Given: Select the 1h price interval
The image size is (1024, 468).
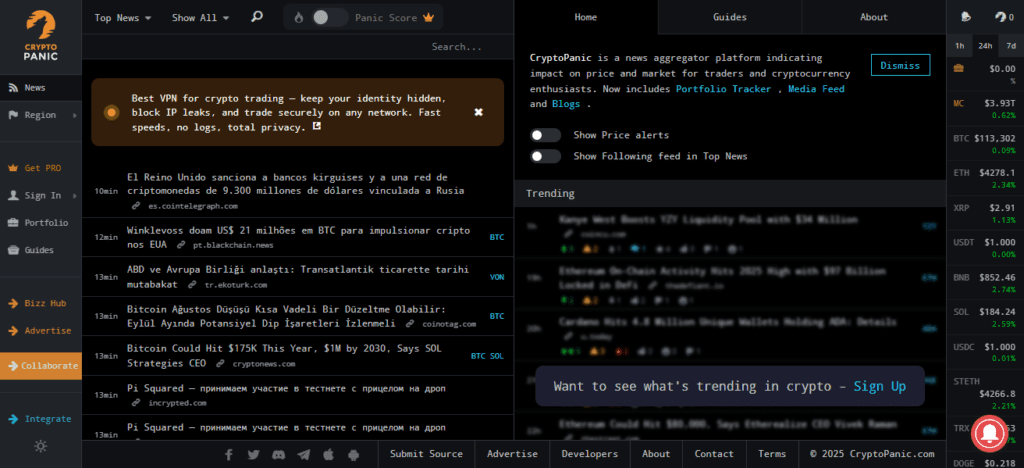Looking at the screenshot, I should click(959, 46).
